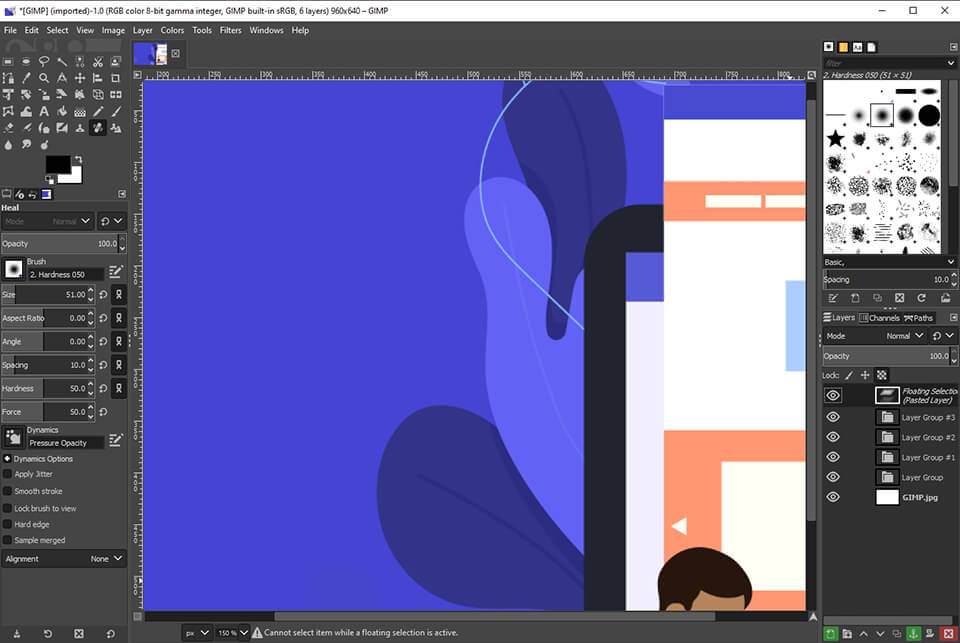Select the Blur/Sharpen droplet tool
960x643 pixels.
click(x=8, y=145)
